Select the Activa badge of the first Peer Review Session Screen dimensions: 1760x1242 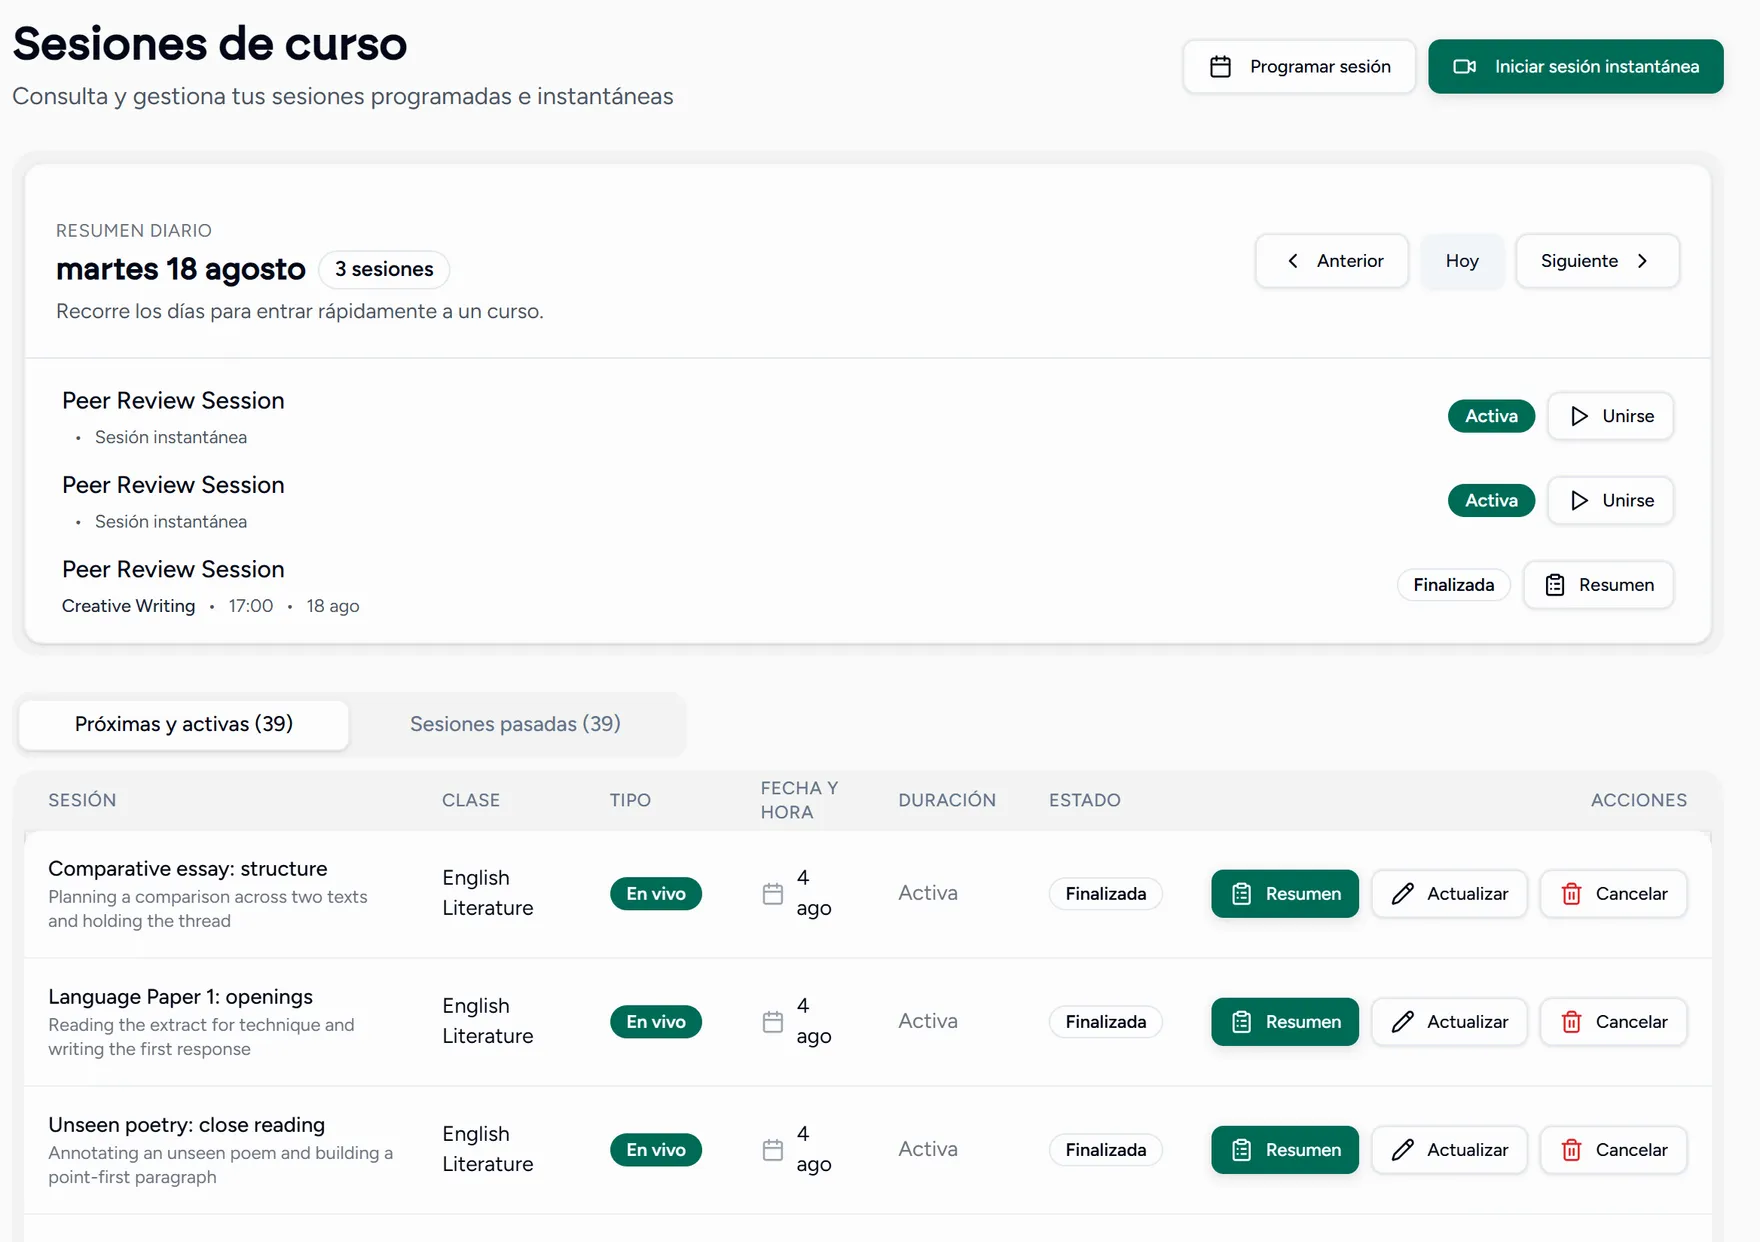(1491, 416)
